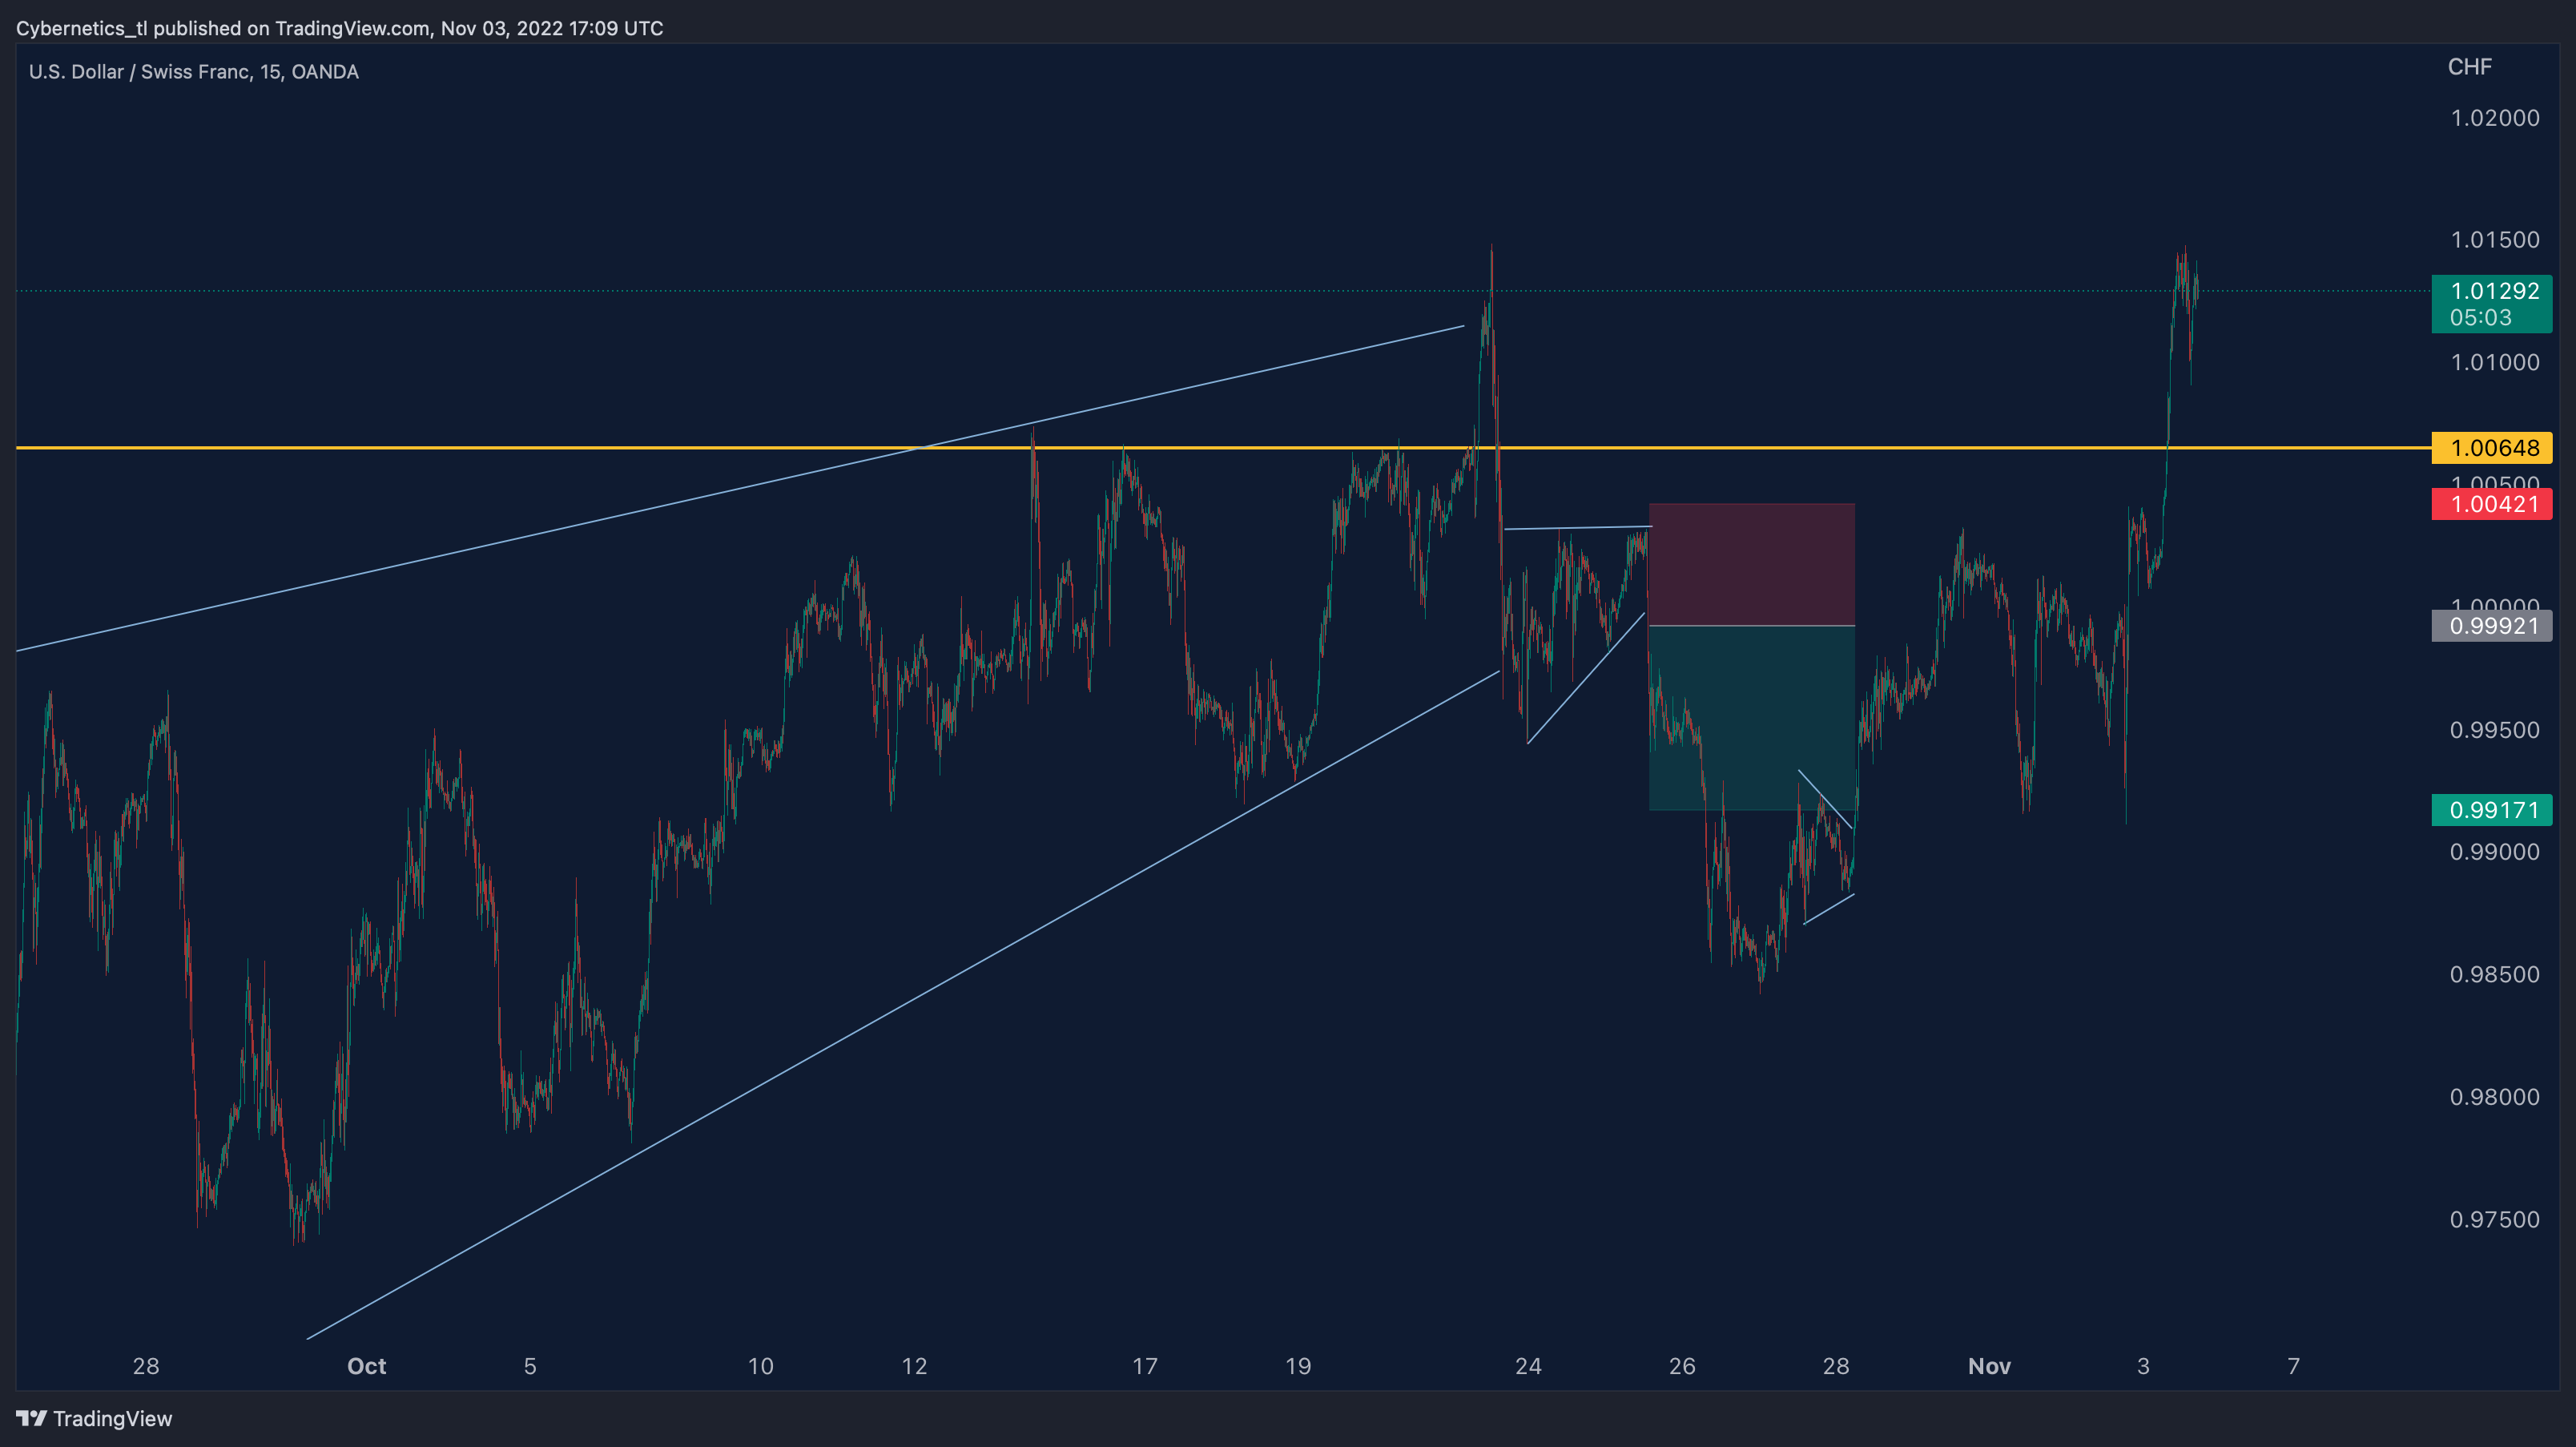Select the teal profit zone of short position

click(x=1752, y=718)
